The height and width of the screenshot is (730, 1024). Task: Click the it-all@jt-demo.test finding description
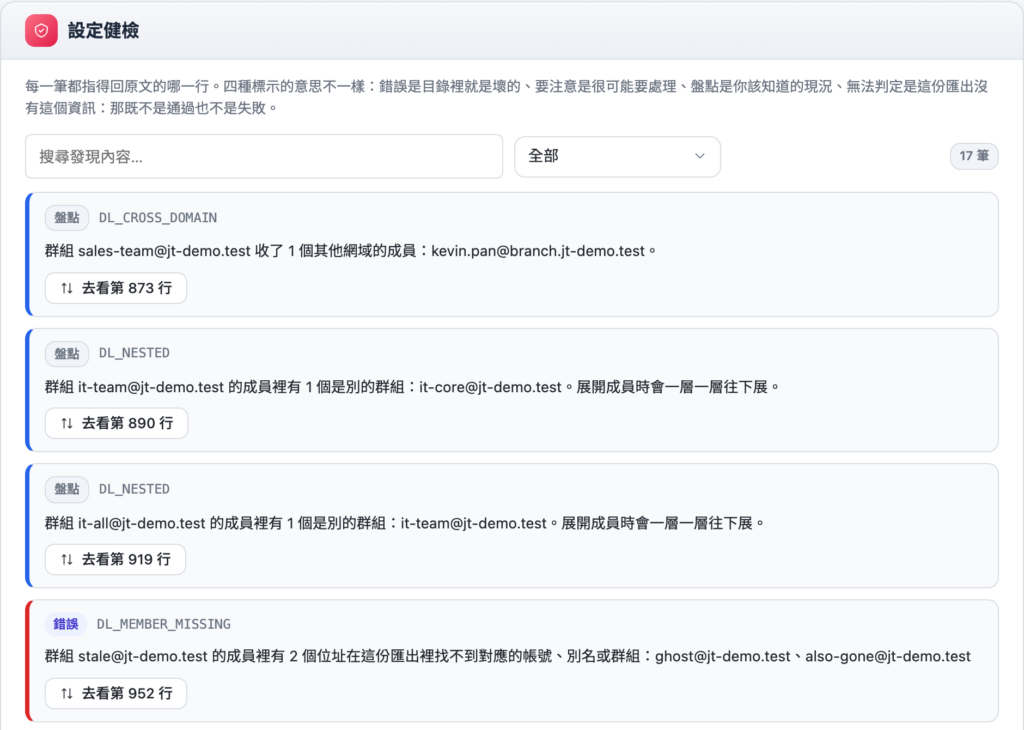point(405,523)
